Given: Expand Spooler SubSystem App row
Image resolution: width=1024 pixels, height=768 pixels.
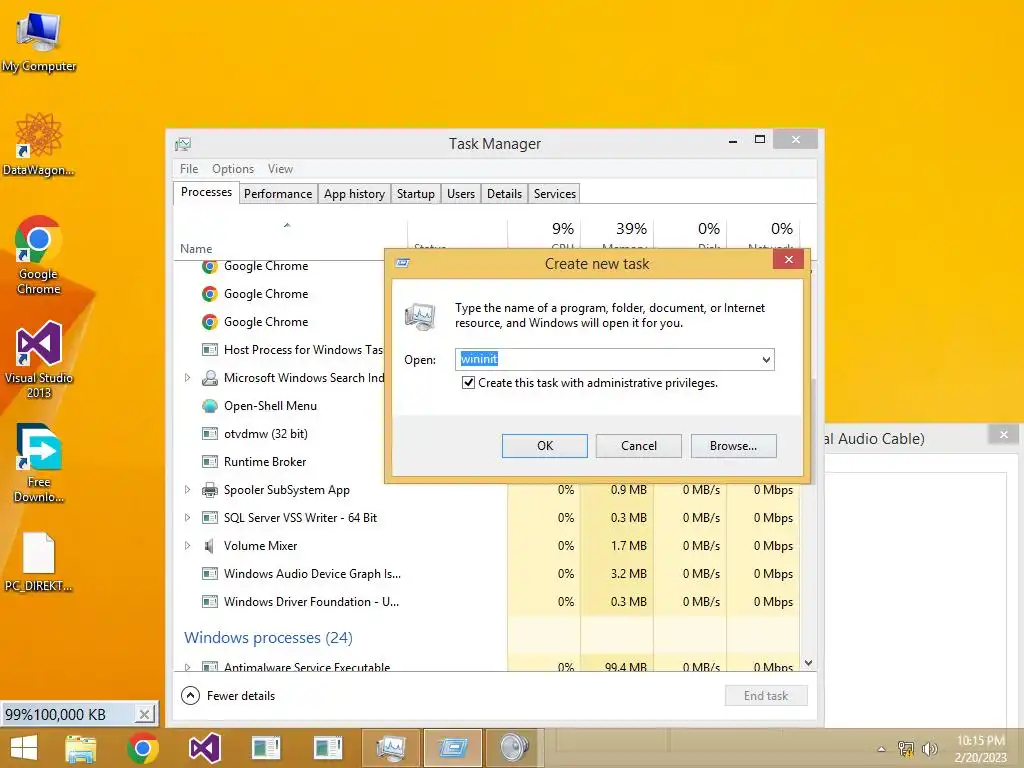Looking at the screenshot, I should pyautogui.click(x=187, y=490).
